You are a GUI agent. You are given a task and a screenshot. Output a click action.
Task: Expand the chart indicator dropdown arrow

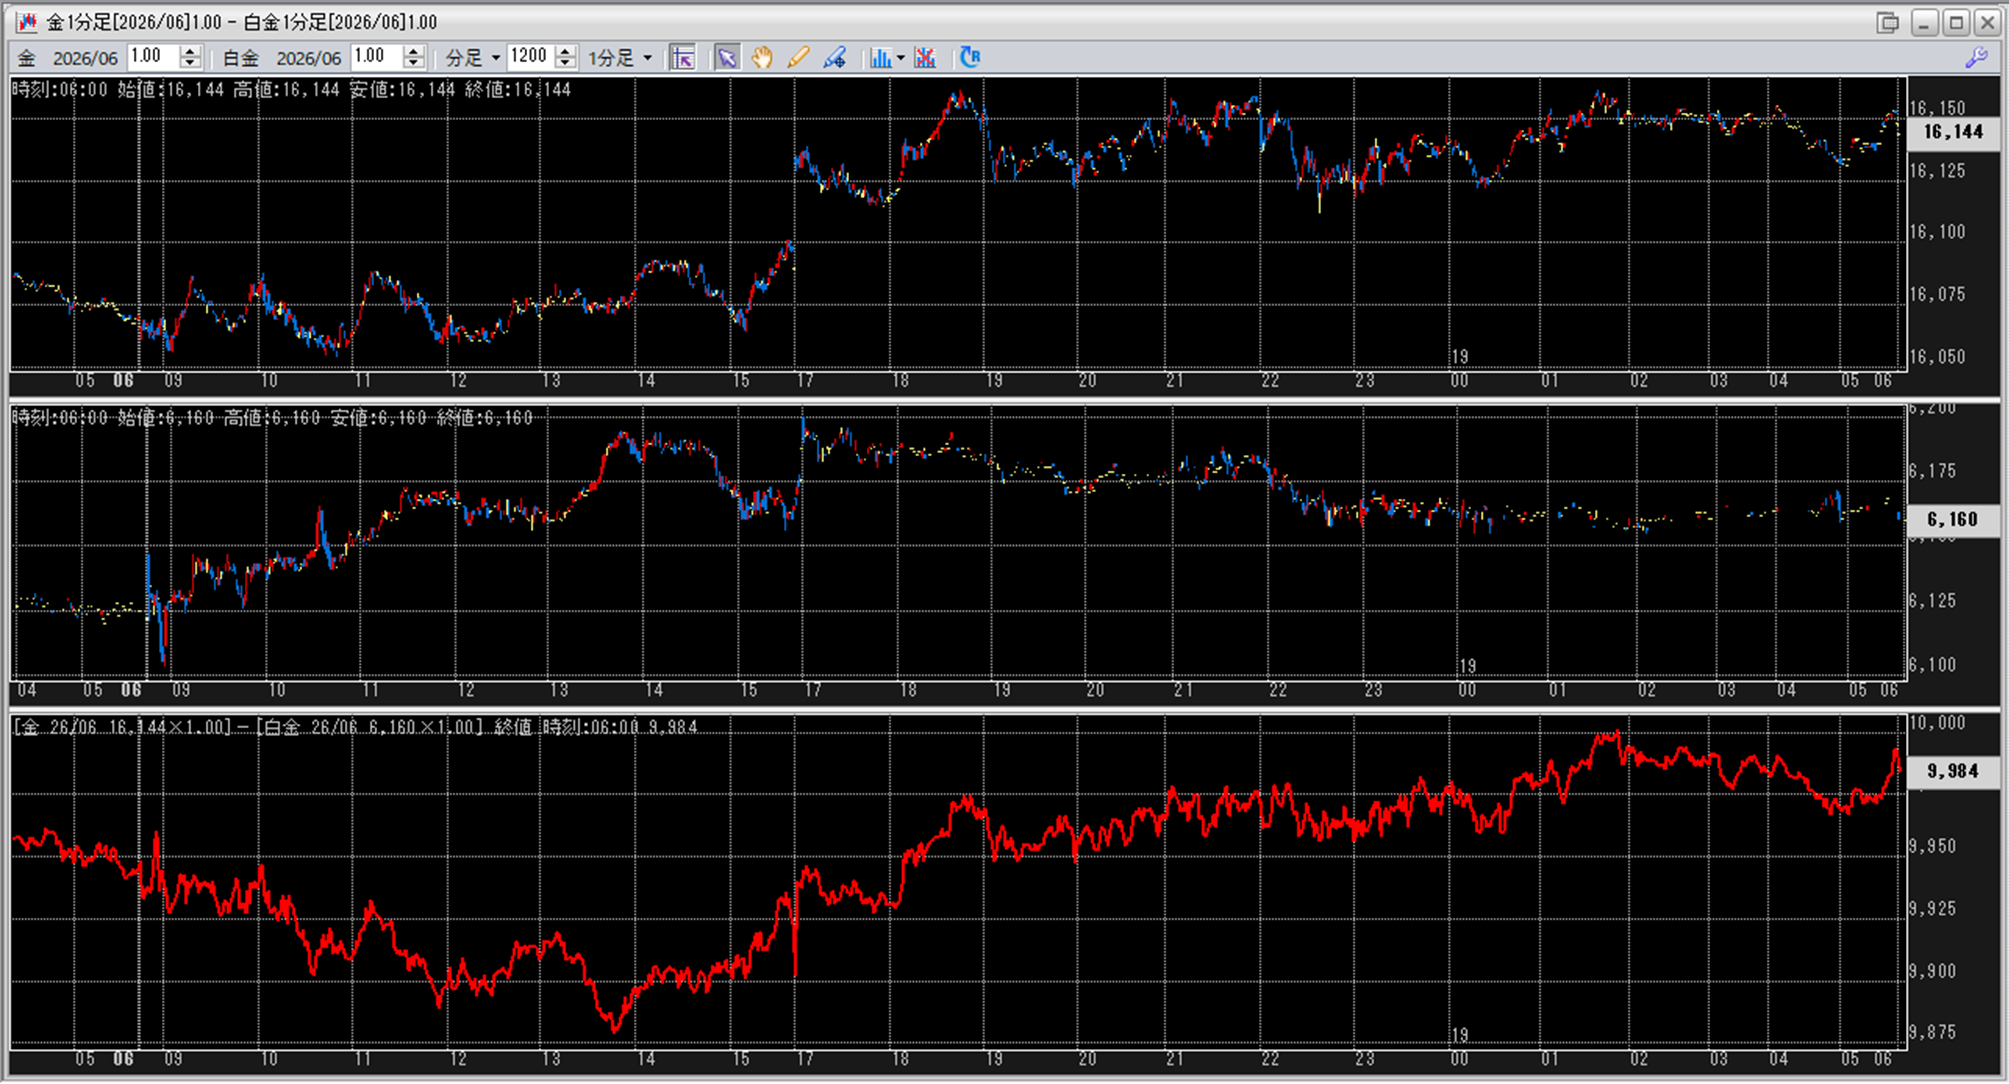click(901, 58)
